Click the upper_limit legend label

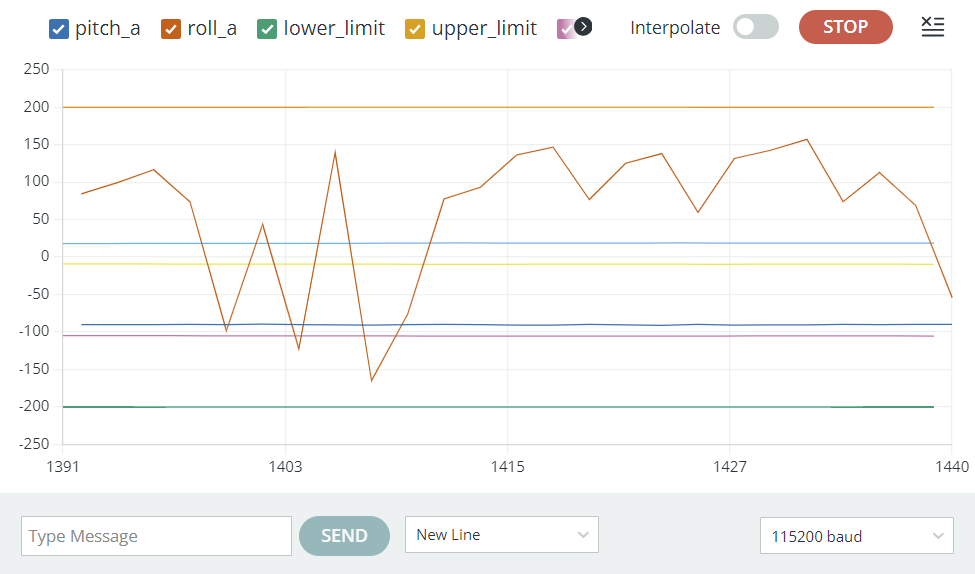(x=484, y=28)
